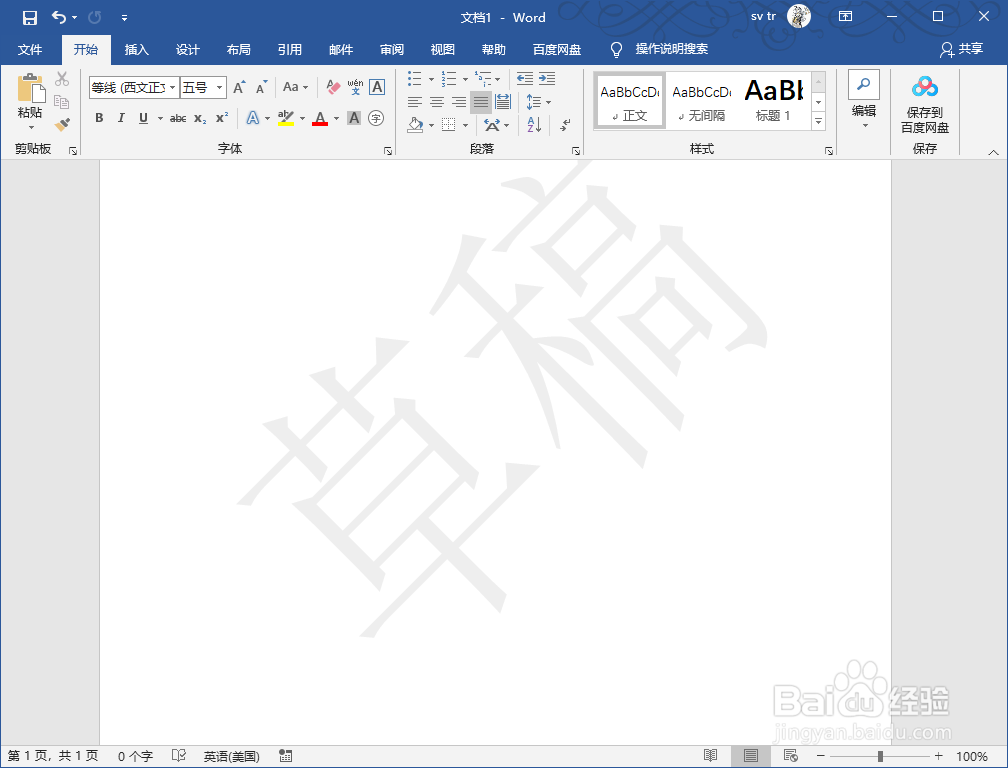Toggle strikethrough abc formatting

[x=178, y=118]
